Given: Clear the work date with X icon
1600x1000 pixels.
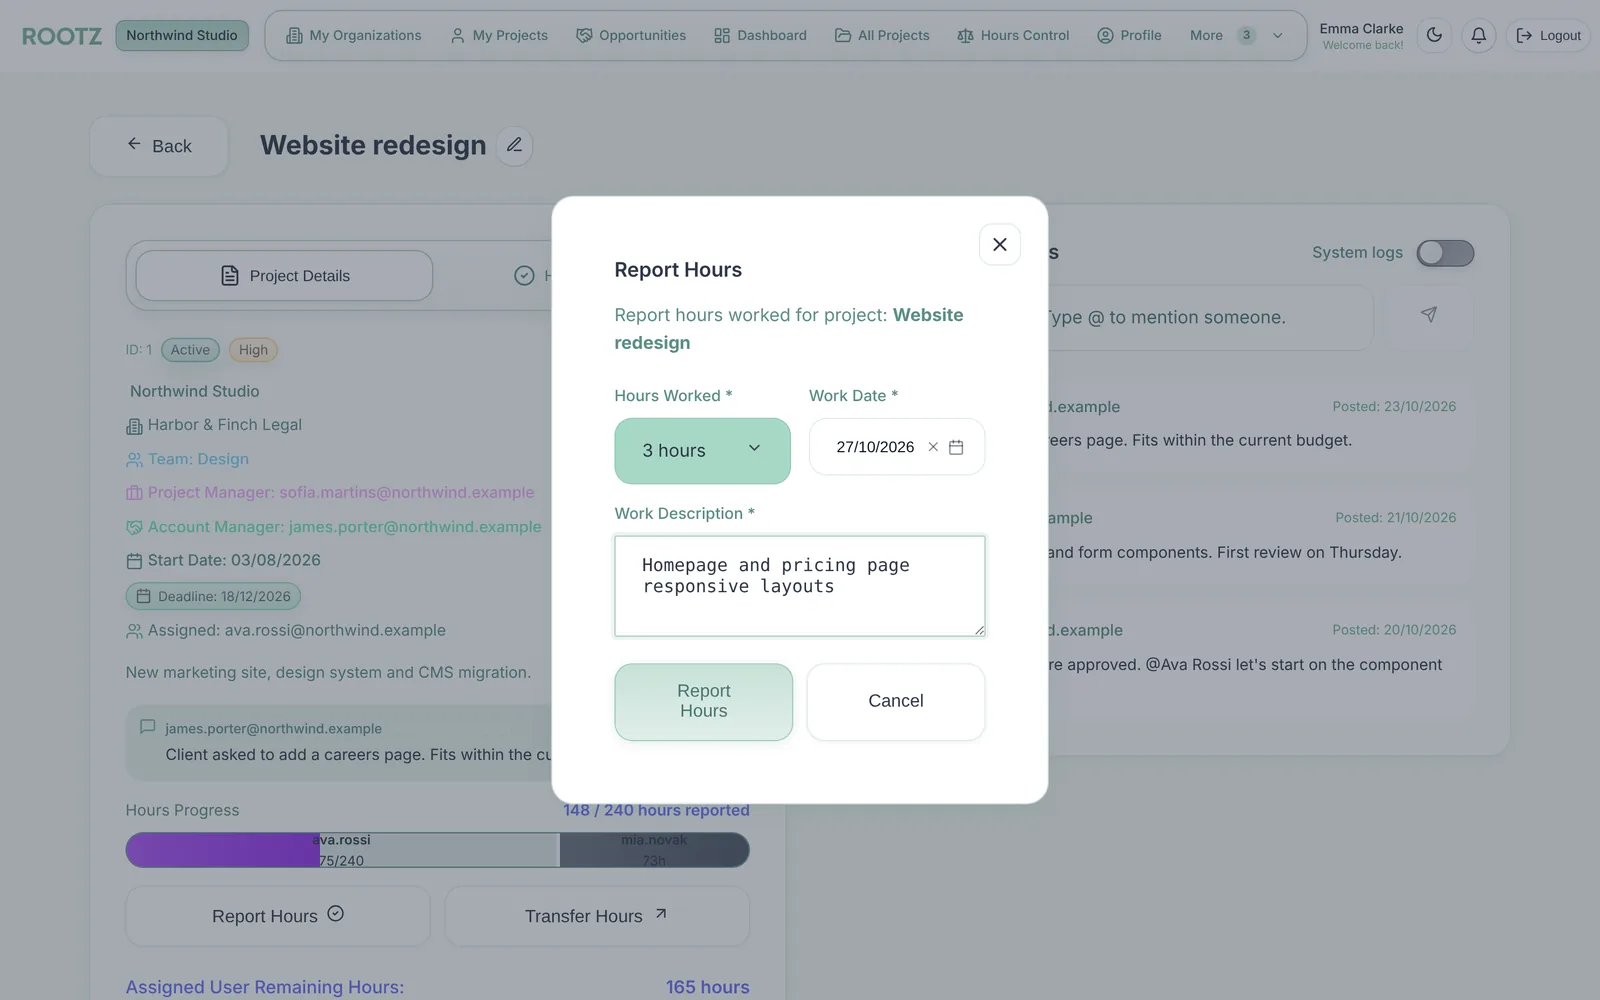Looking at the screenshot, I should coord(933,447).
